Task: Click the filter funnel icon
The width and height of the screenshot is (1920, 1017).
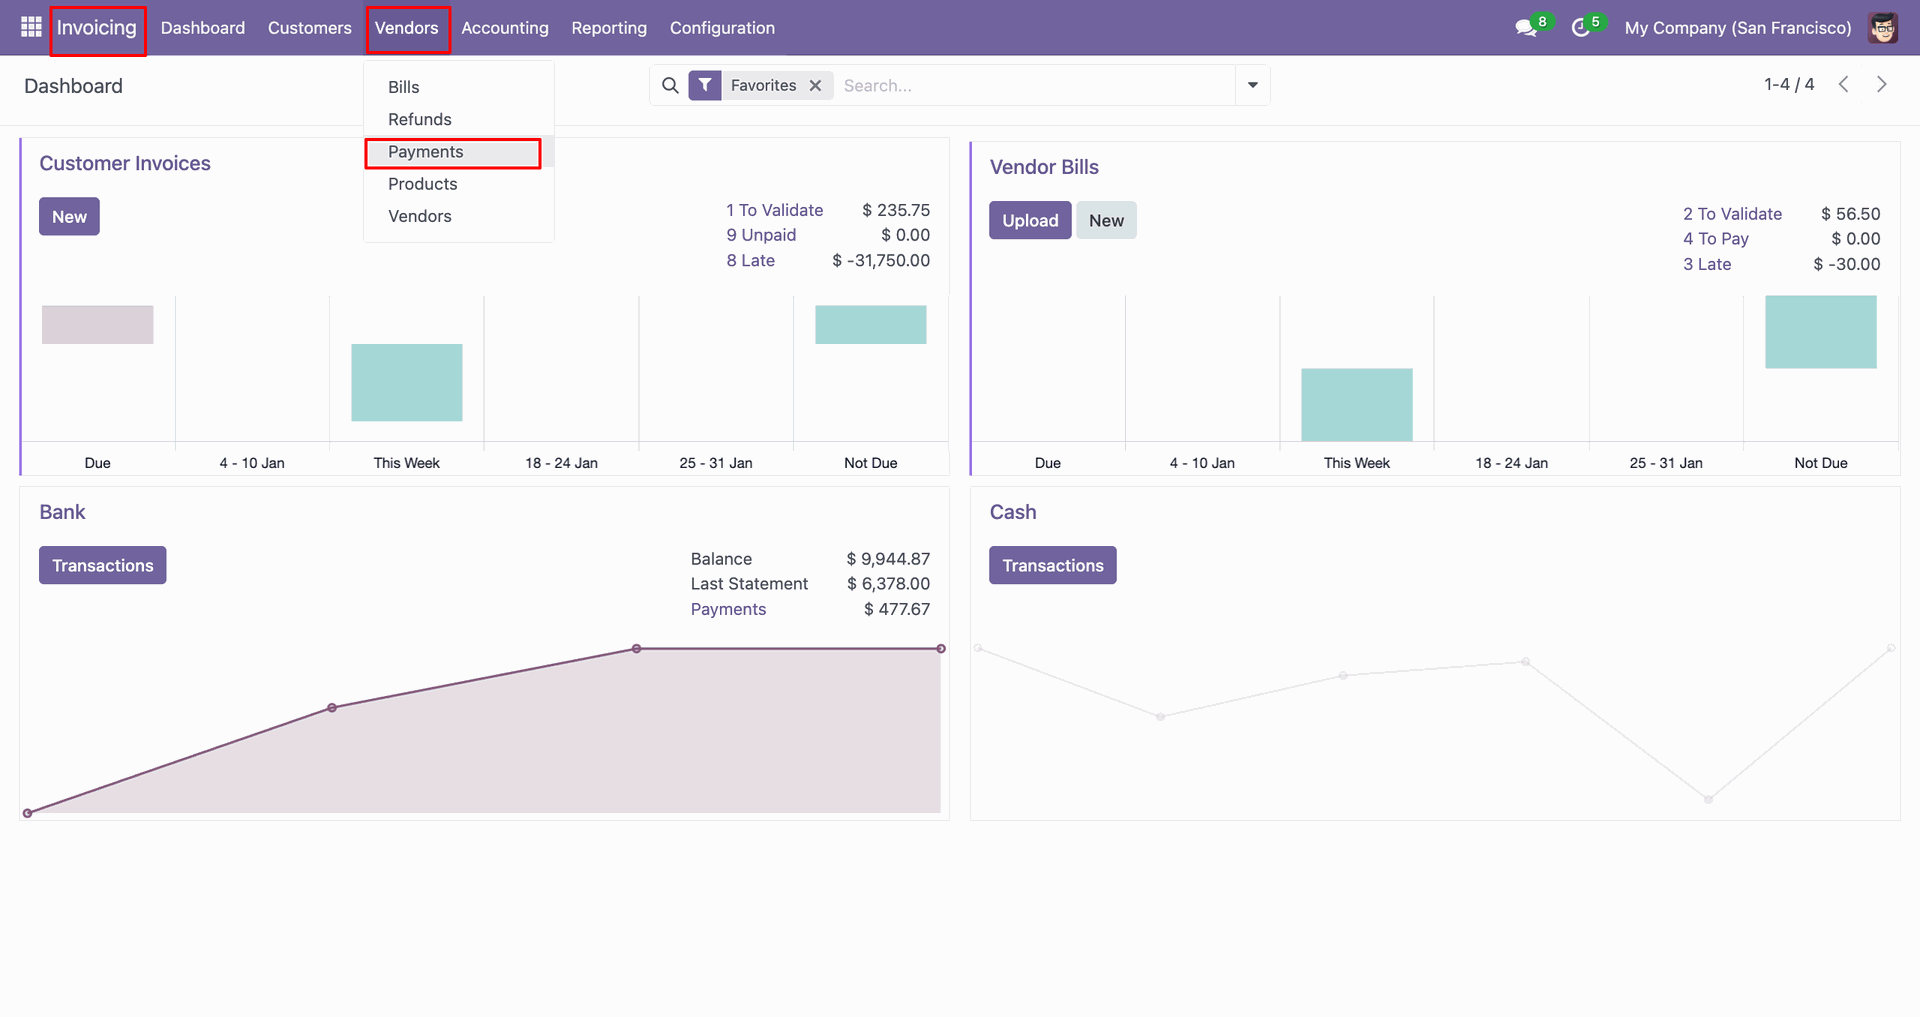Action: (x=705, y=86)
